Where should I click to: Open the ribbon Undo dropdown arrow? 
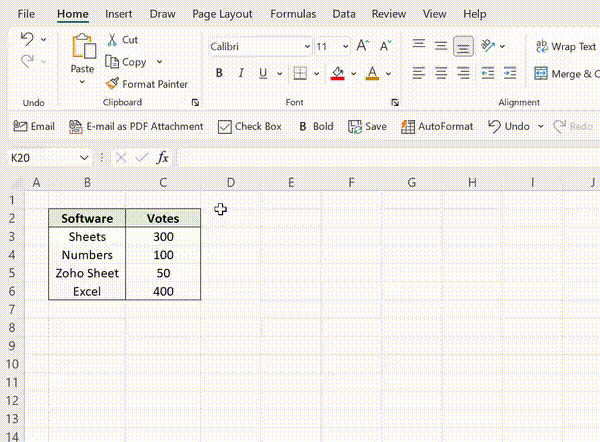coord(44,39)
